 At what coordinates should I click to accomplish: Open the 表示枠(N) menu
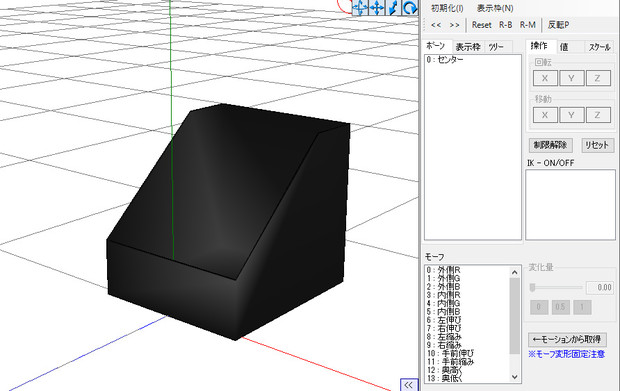tap(495, 8)
